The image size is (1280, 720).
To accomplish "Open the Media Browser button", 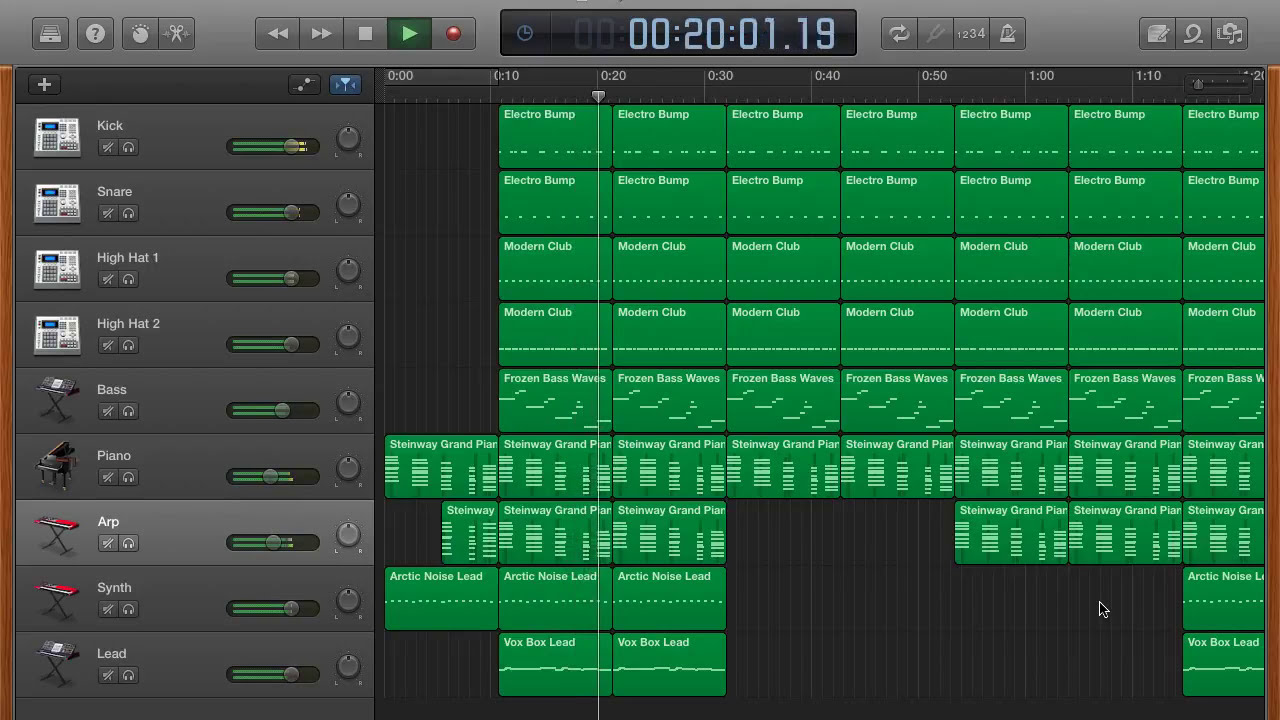I will pos(1230,34).
